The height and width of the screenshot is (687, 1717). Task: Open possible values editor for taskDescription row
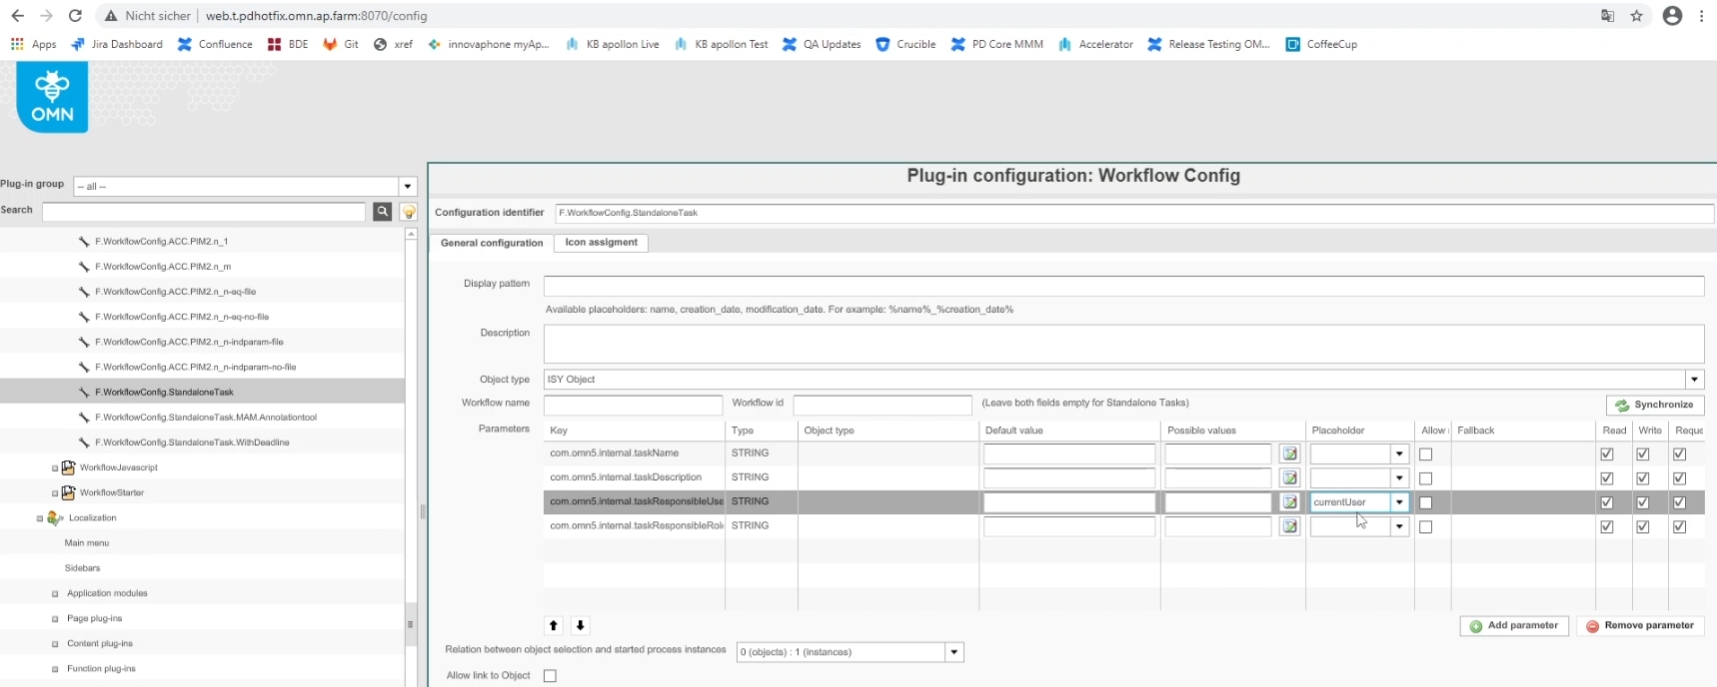pyautogui.click(x=1289, y=478)
